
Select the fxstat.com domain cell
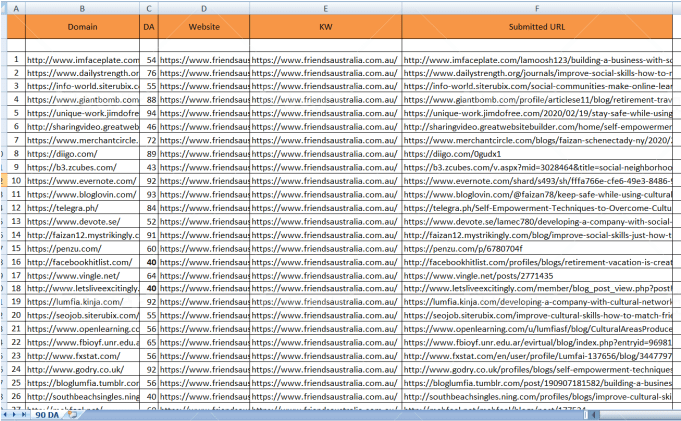coord(83,355)
